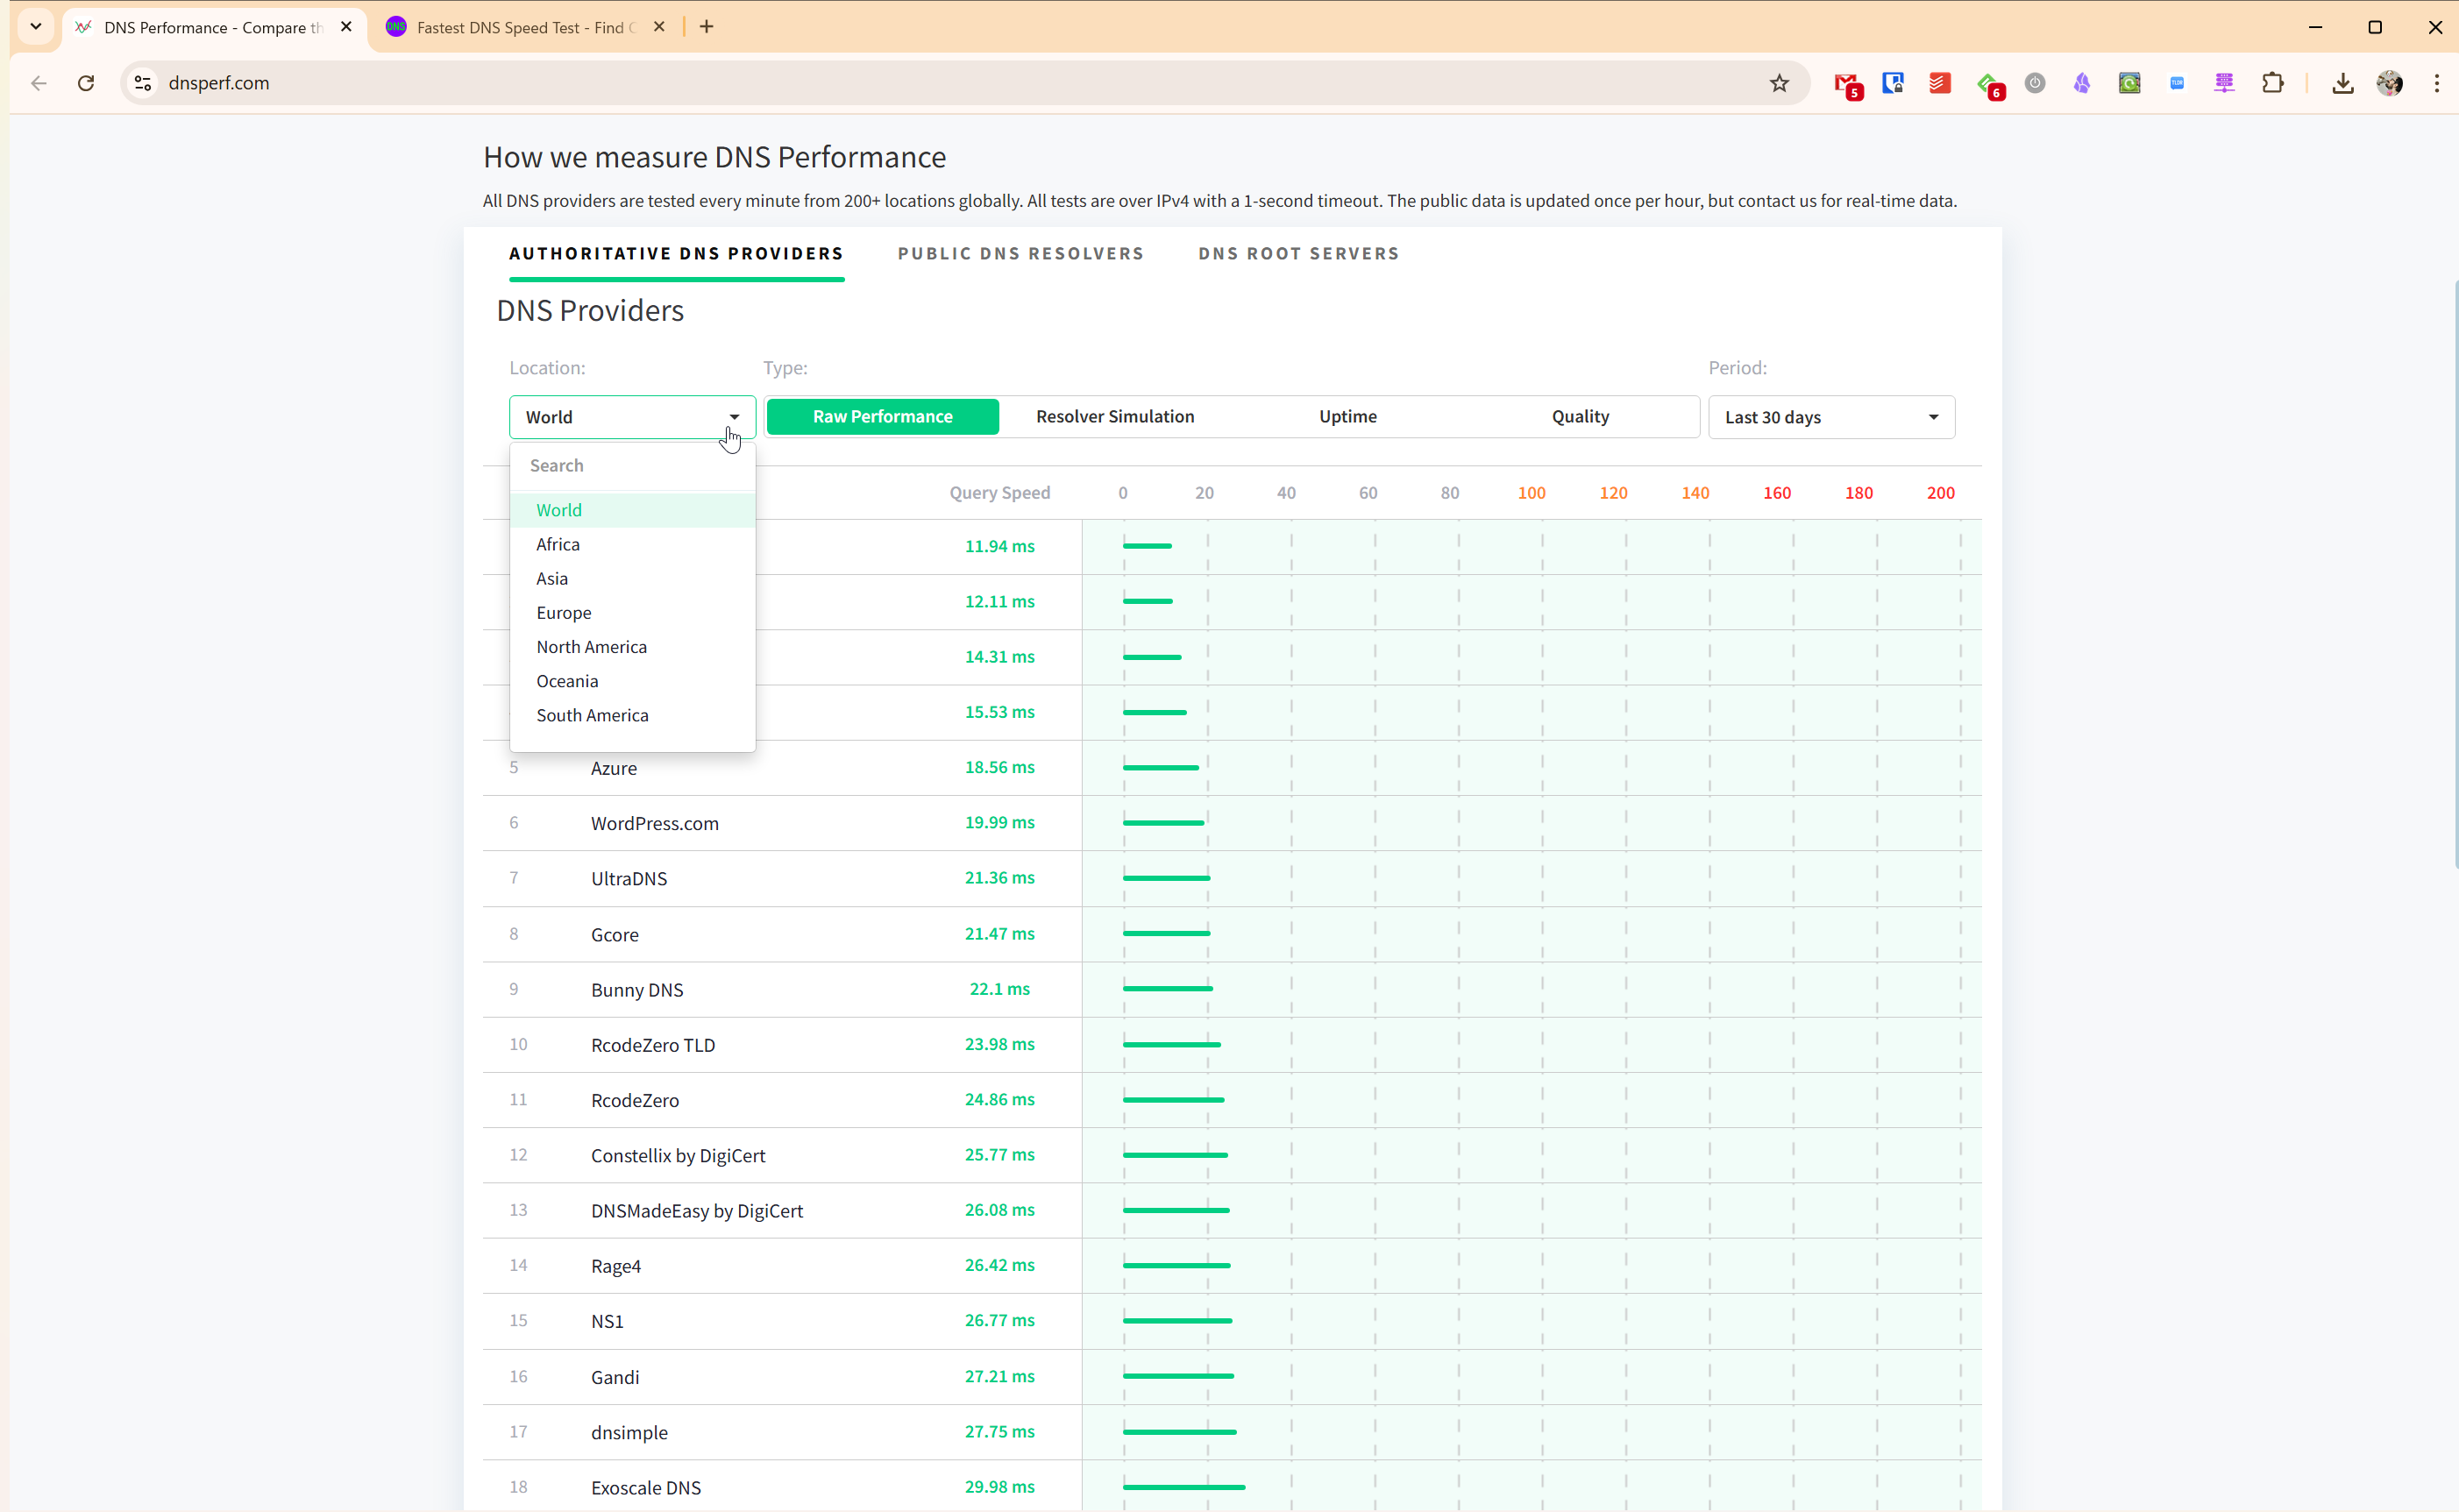Open the browser Downloads icon
Viewport: 2459px width, 1512px height.
click(x=2342, y=83)
